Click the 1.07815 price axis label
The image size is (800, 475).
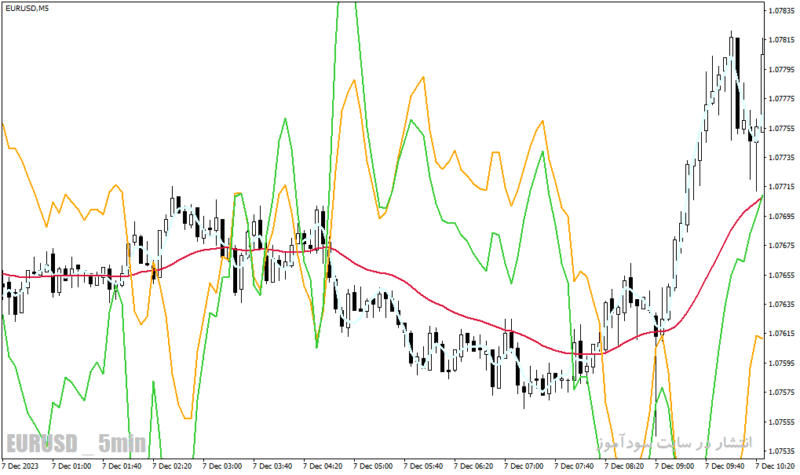pyautogui.click(x=782, y=40)
